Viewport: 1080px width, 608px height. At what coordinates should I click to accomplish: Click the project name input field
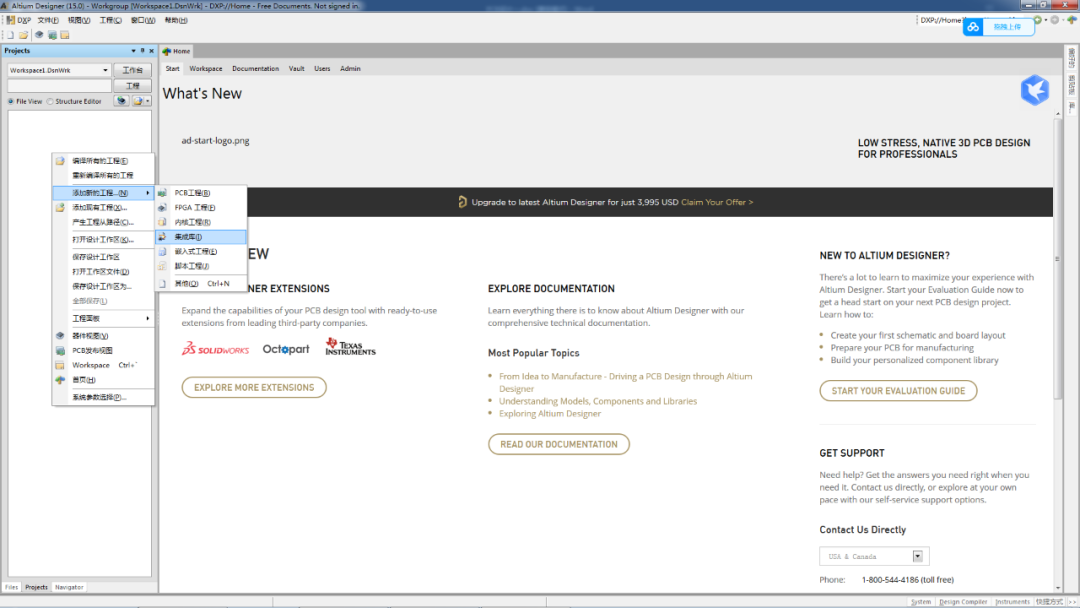click(x=59, y=85)
